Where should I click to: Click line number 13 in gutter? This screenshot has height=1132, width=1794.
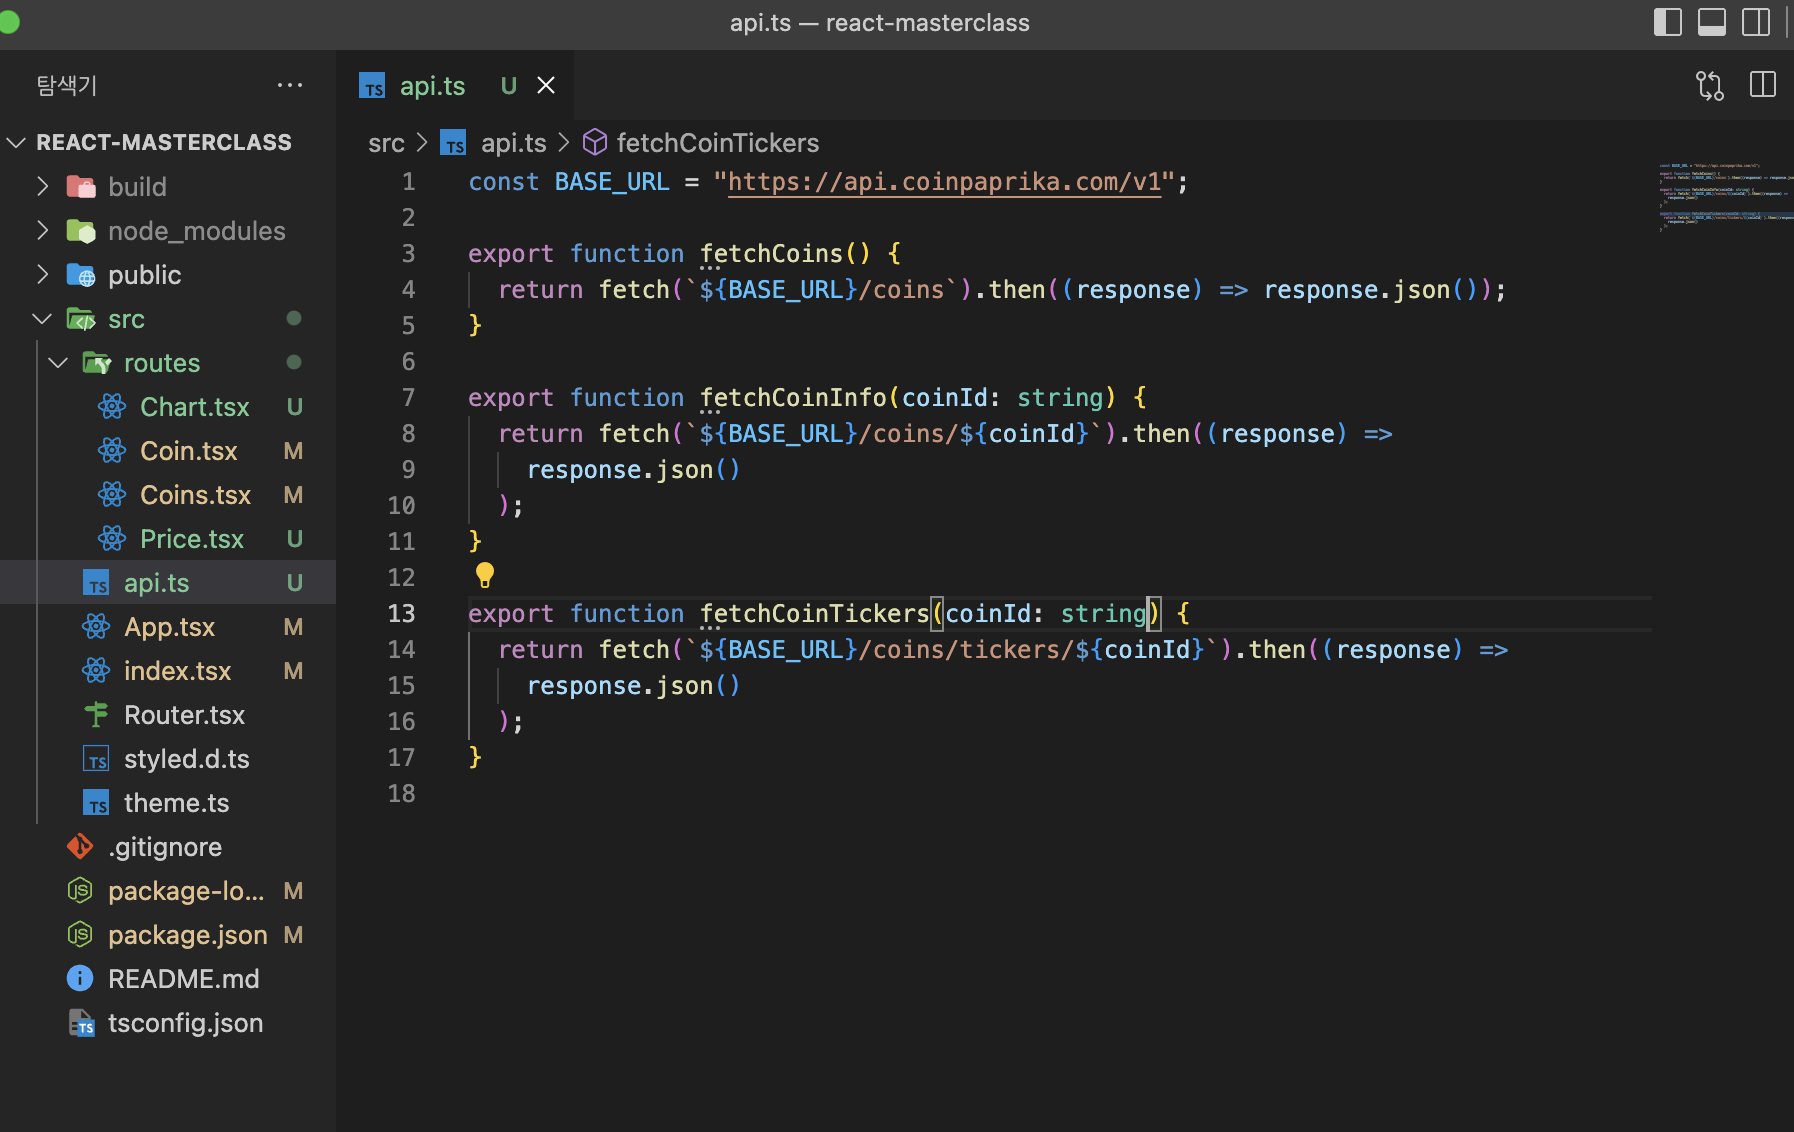pyautogui.click(x=401, y=613)
